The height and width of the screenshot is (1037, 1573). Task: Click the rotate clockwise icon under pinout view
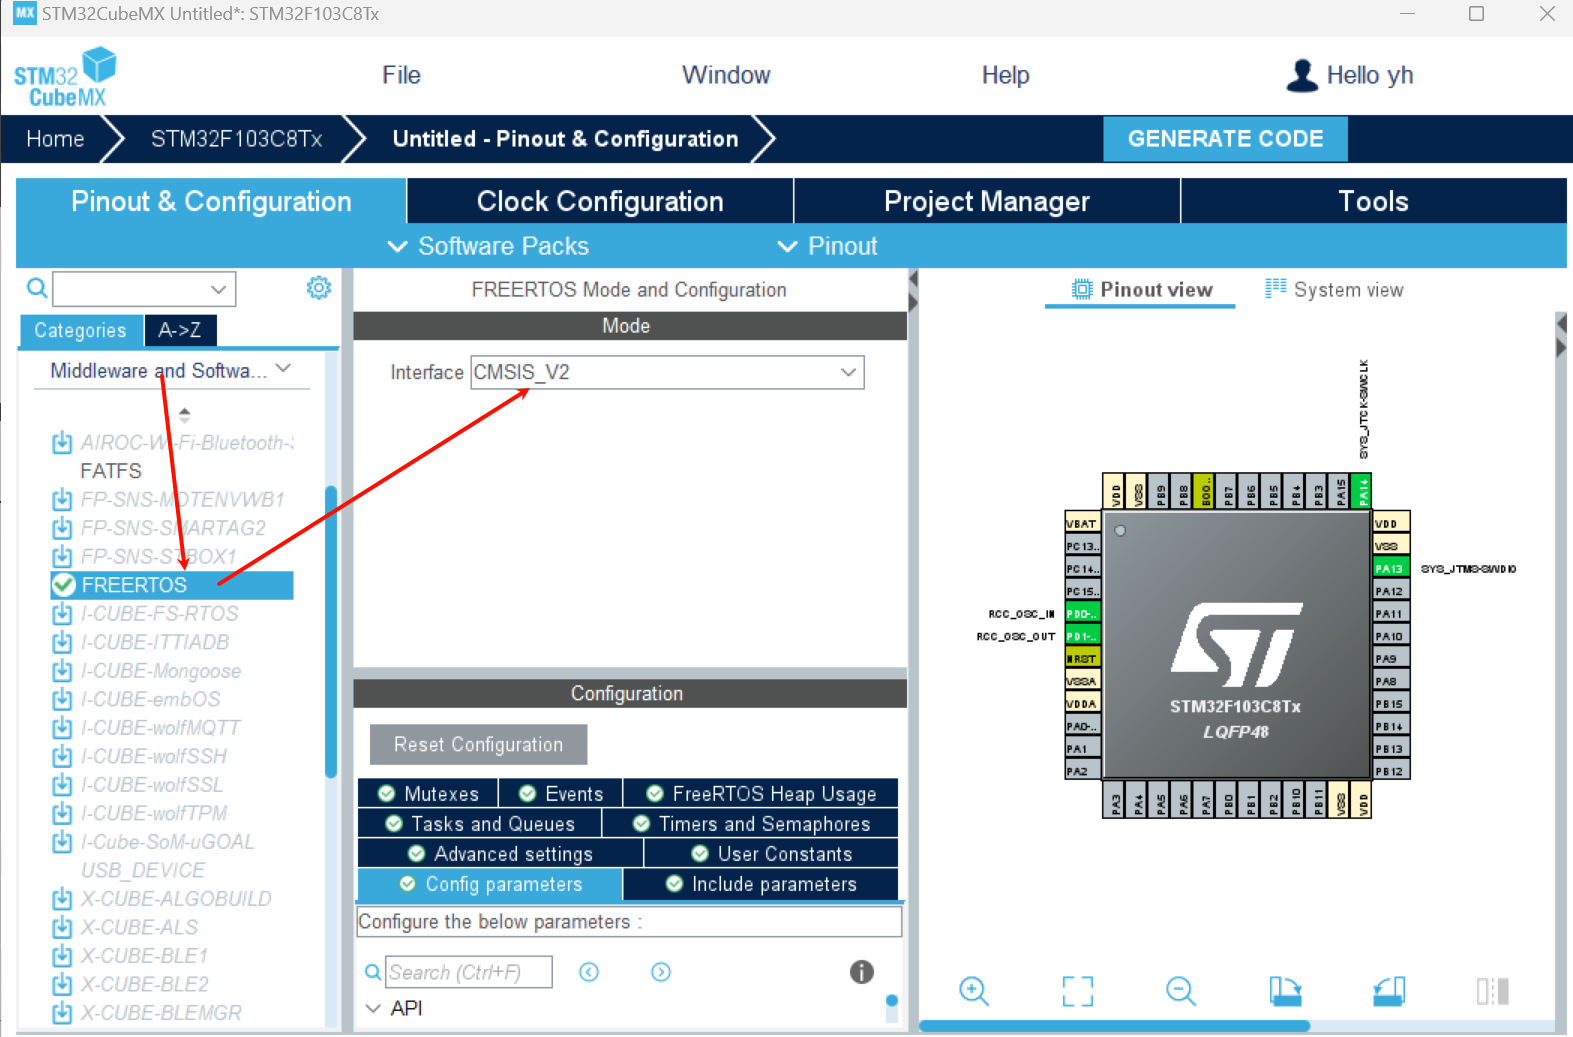[1285, 991]
